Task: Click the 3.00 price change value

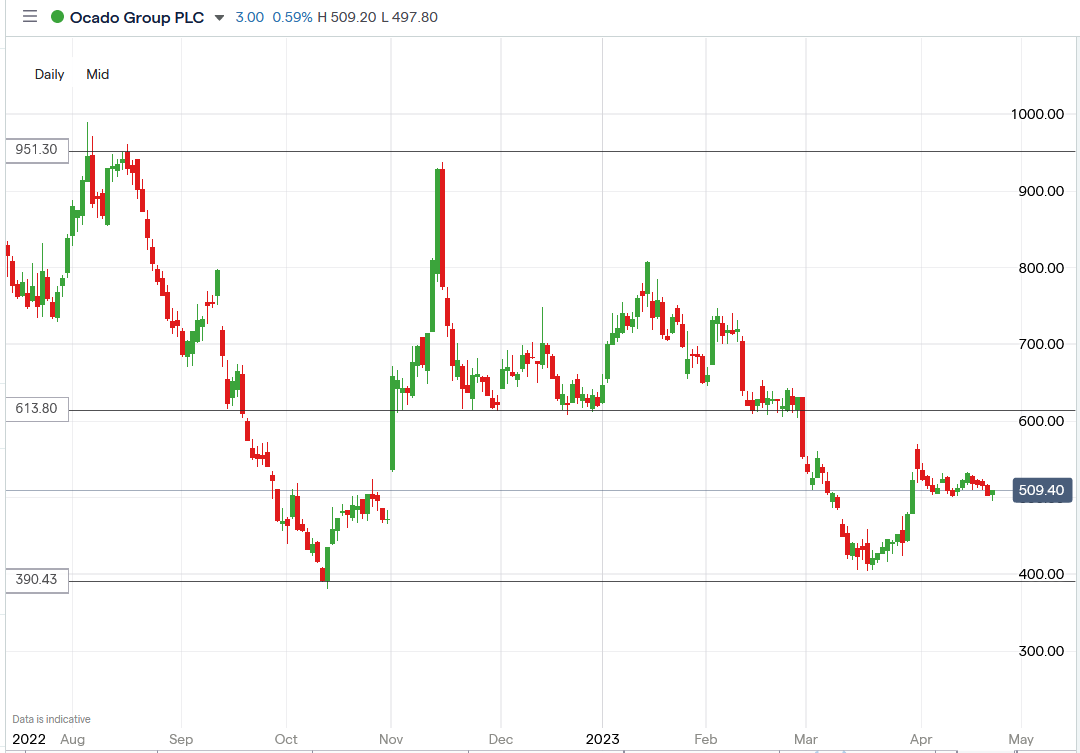Action: (x=250, y=17)
